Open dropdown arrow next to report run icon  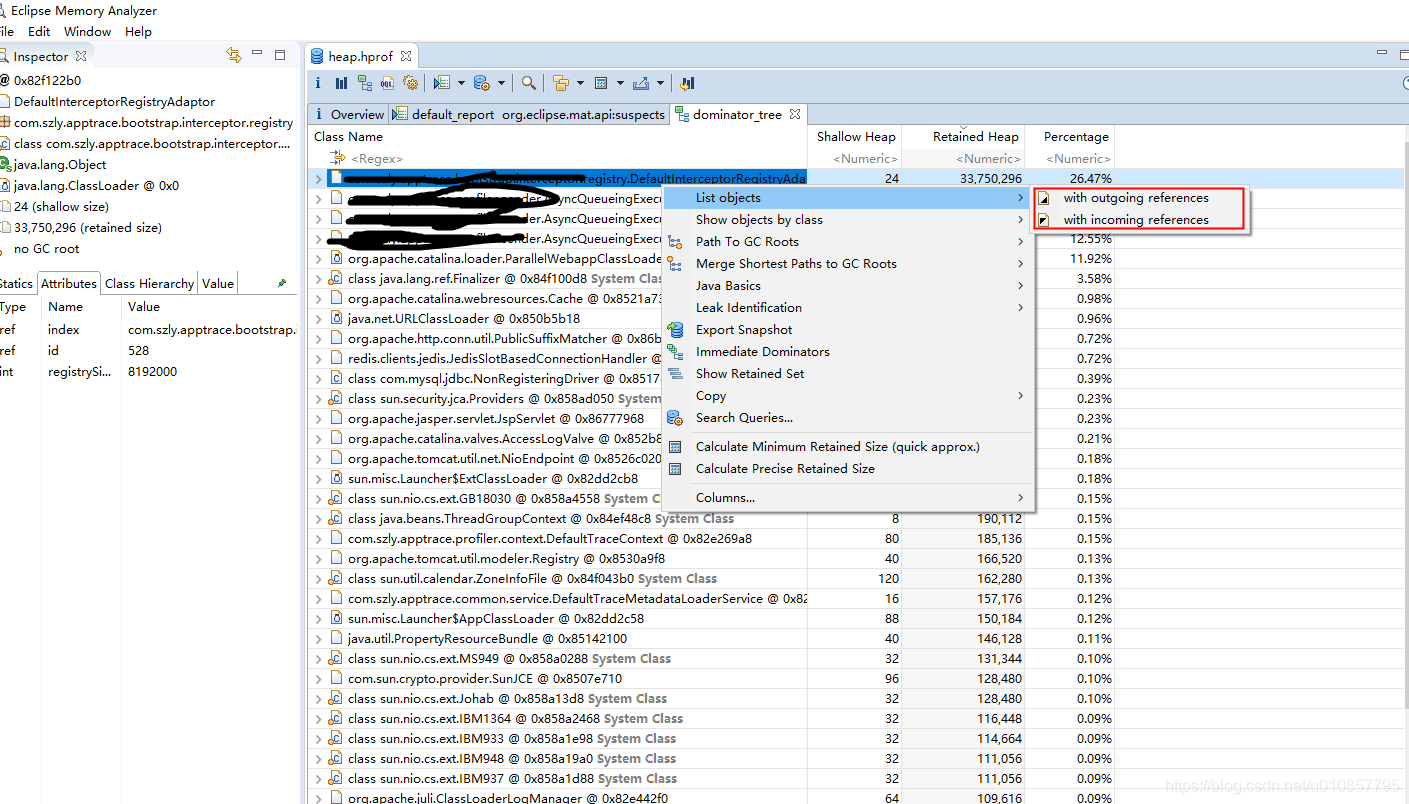tap(461, 83)
